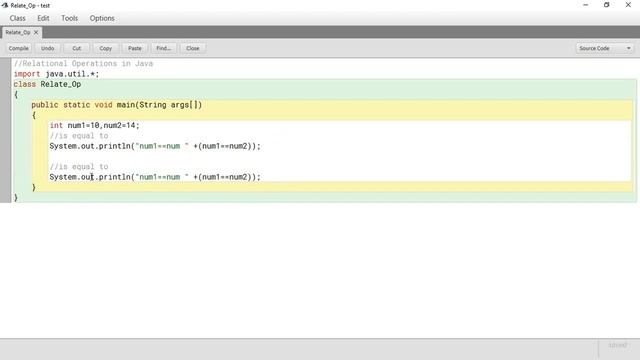Viewport: 640px width, 360px height.
Task: Click the 'class Relate_Op' declaration
Action: [47, 84]
